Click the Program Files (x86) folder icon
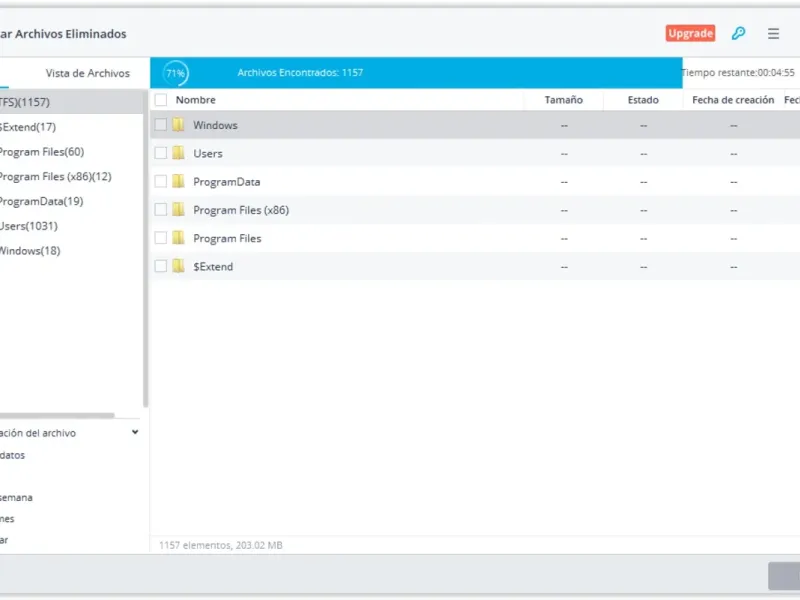Image resolution: width=800 pixels, height=600 pixels. [178, 210]
